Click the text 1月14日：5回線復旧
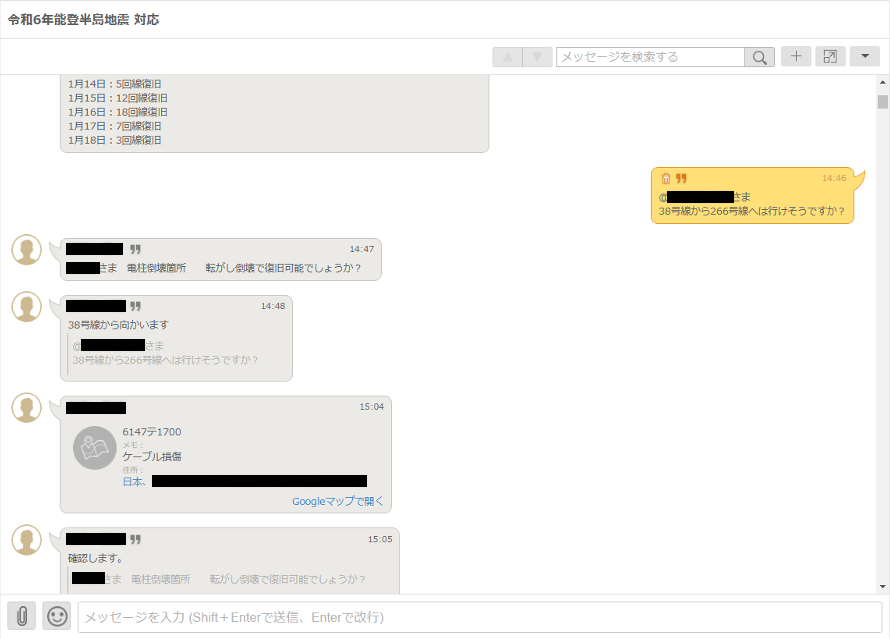This screenshot has width=890, height=639. coord(115,84)
